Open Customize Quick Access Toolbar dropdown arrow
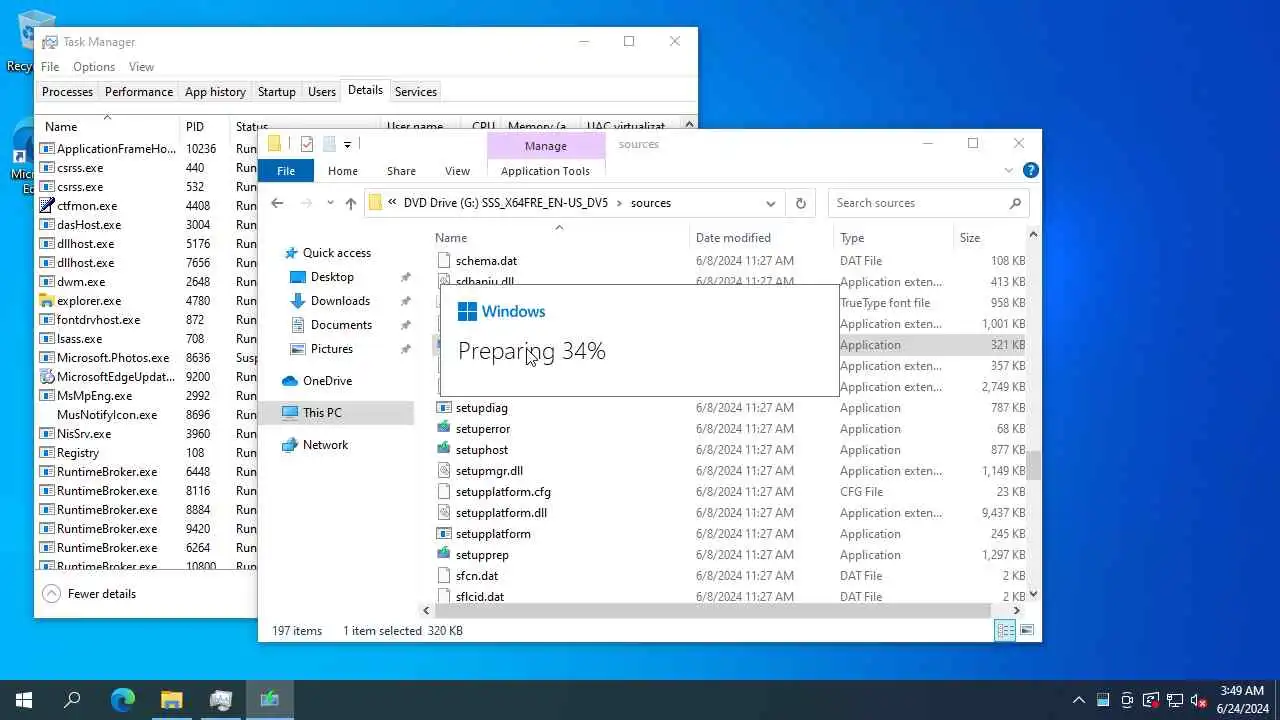This screenshot has width=1280, height=720. (347, 145)
